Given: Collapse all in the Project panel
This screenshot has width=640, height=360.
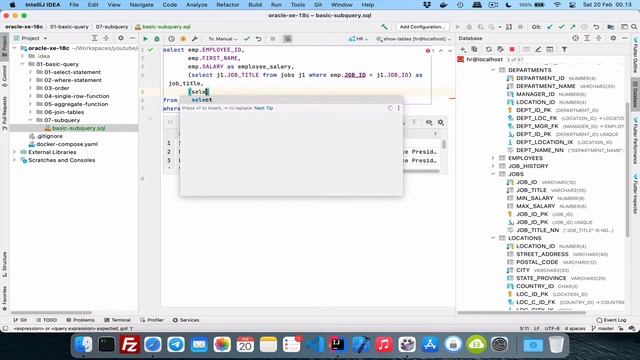Looking at the screenshot, I should pyautogui.click(x=106, y=38).
